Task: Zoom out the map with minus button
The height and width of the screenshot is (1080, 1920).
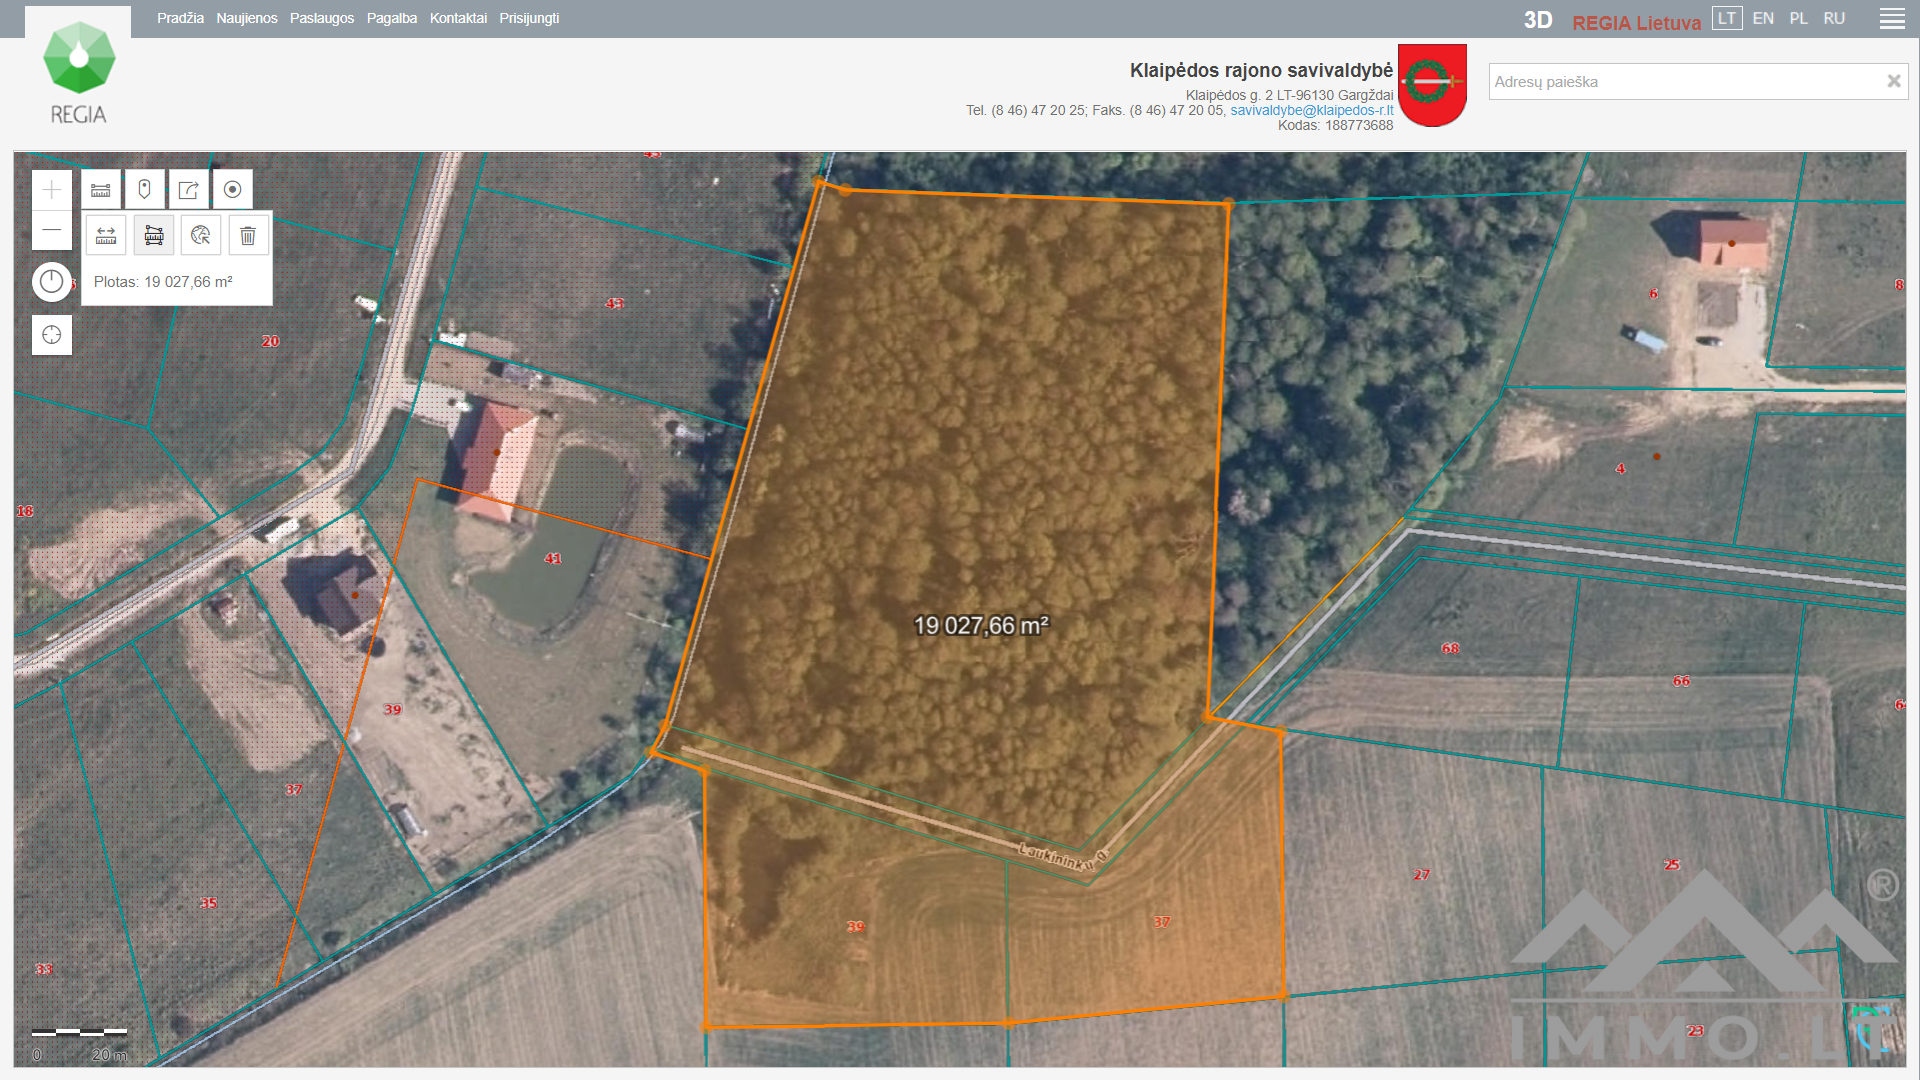Action: tap(52, 230)
